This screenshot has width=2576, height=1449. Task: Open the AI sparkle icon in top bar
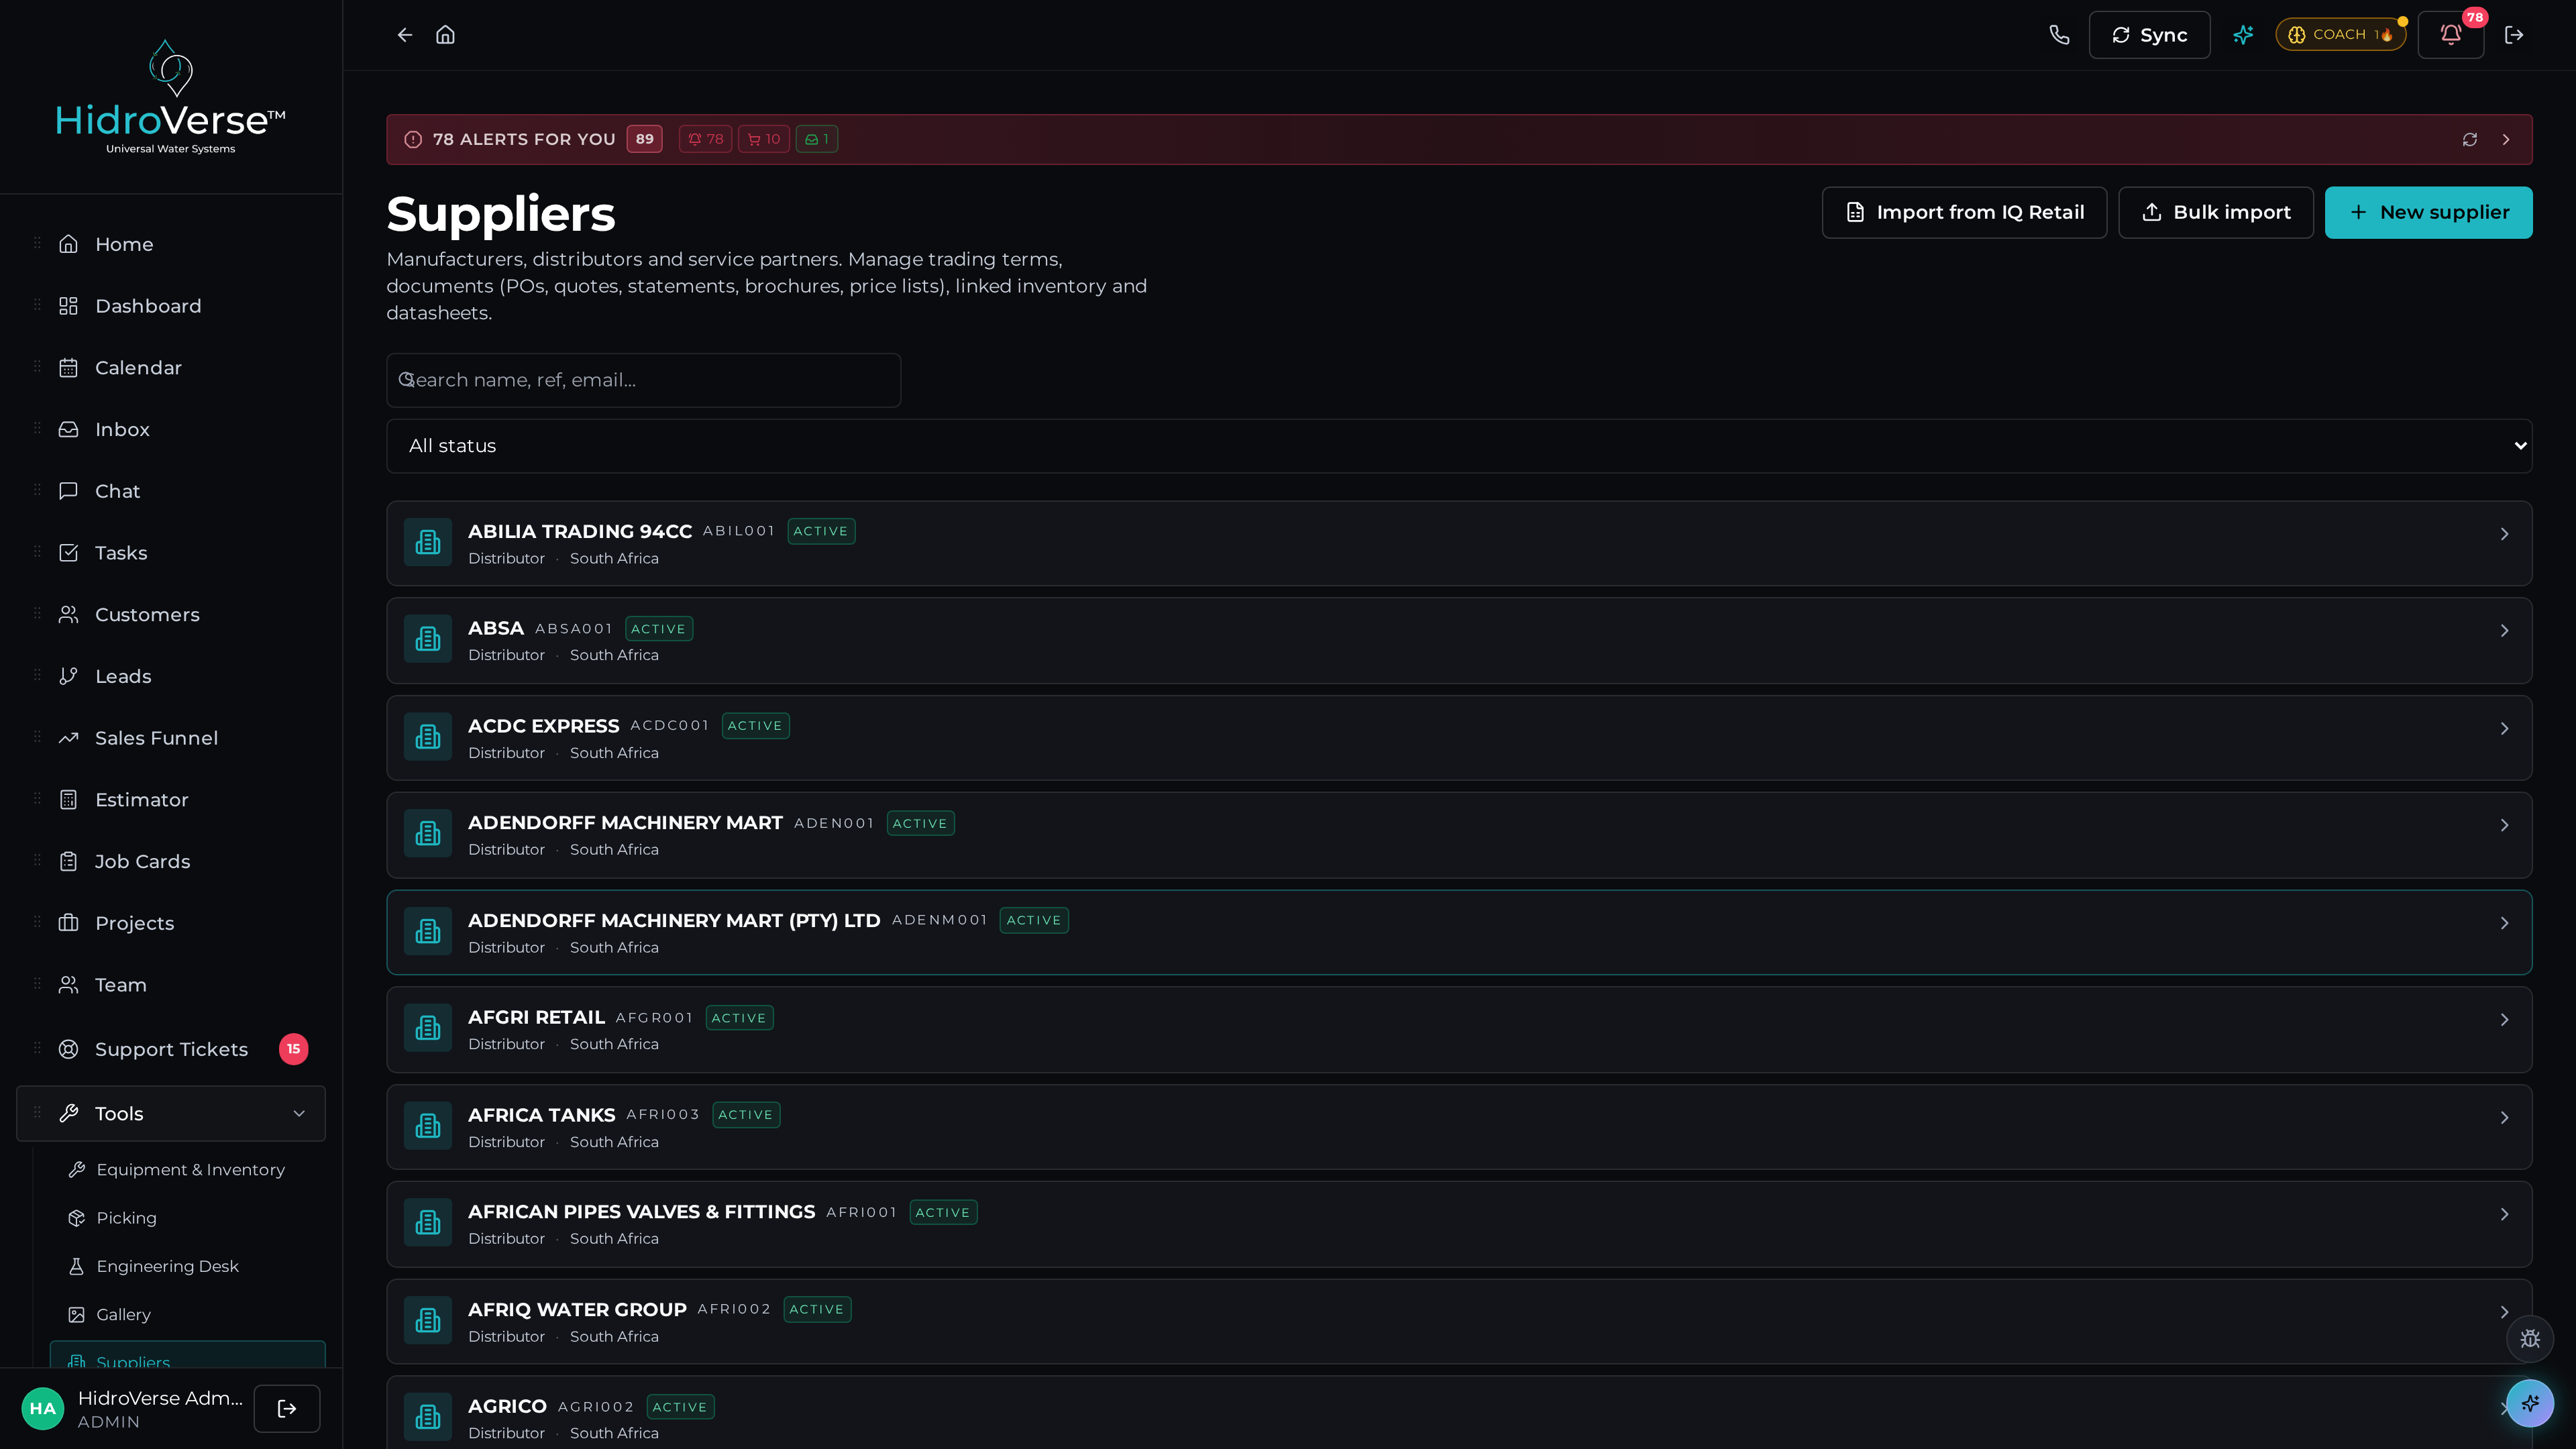[x=2243, y=35]
